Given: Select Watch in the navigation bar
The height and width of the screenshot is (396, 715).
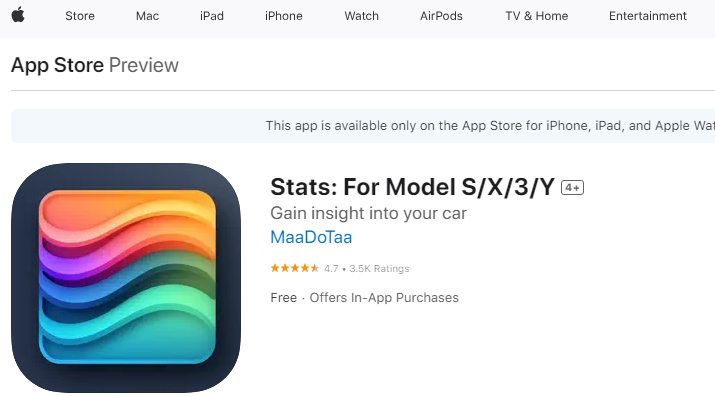Looking at the screenshot, I should (x=362, y=16).
